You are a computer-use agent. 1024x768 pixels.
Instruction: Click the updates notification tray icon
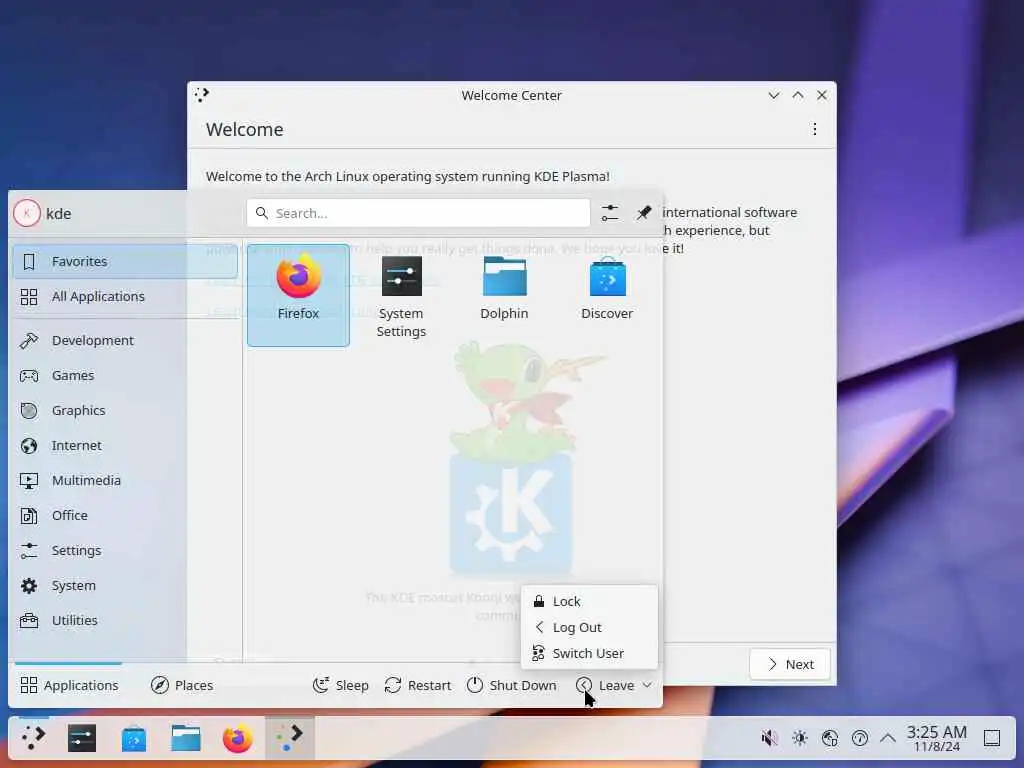pos(859,738)
